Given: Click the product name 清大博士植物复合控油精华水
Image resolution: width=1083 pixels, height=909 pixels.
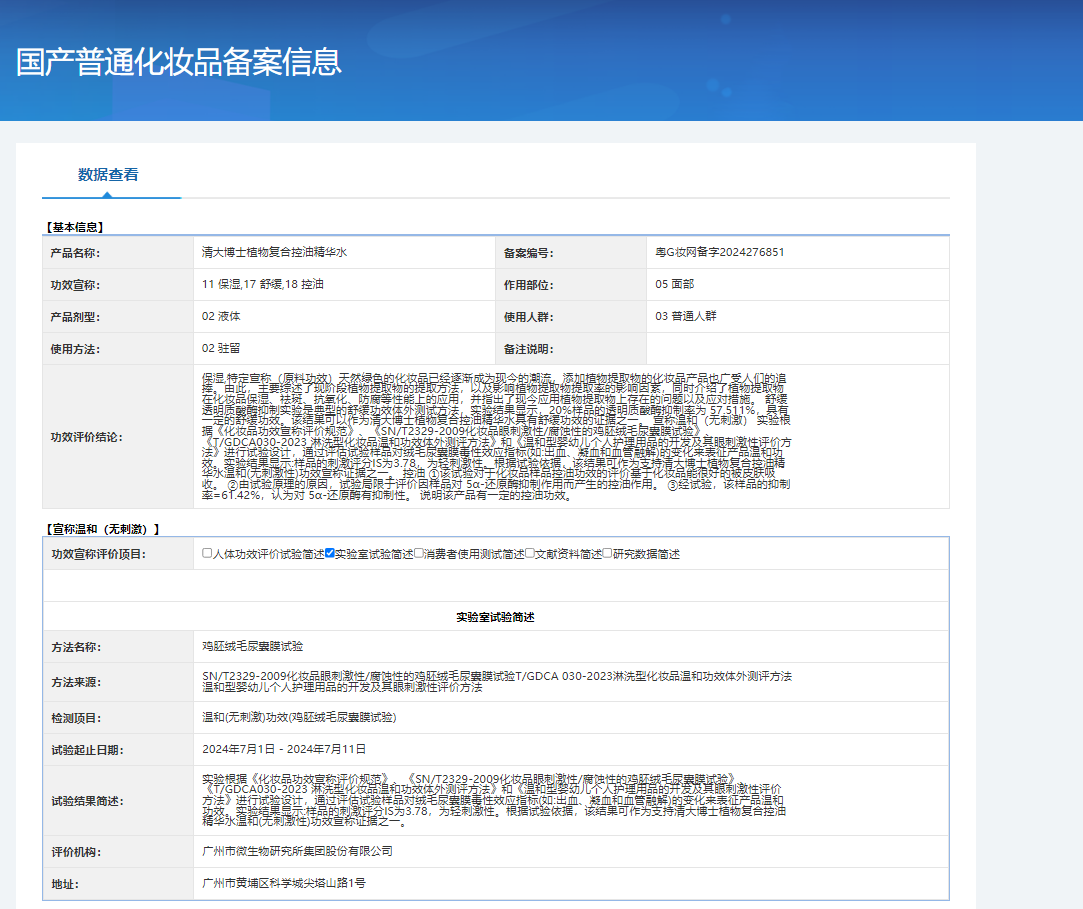Looking at the screenshot, I should (x=273, y=252).
